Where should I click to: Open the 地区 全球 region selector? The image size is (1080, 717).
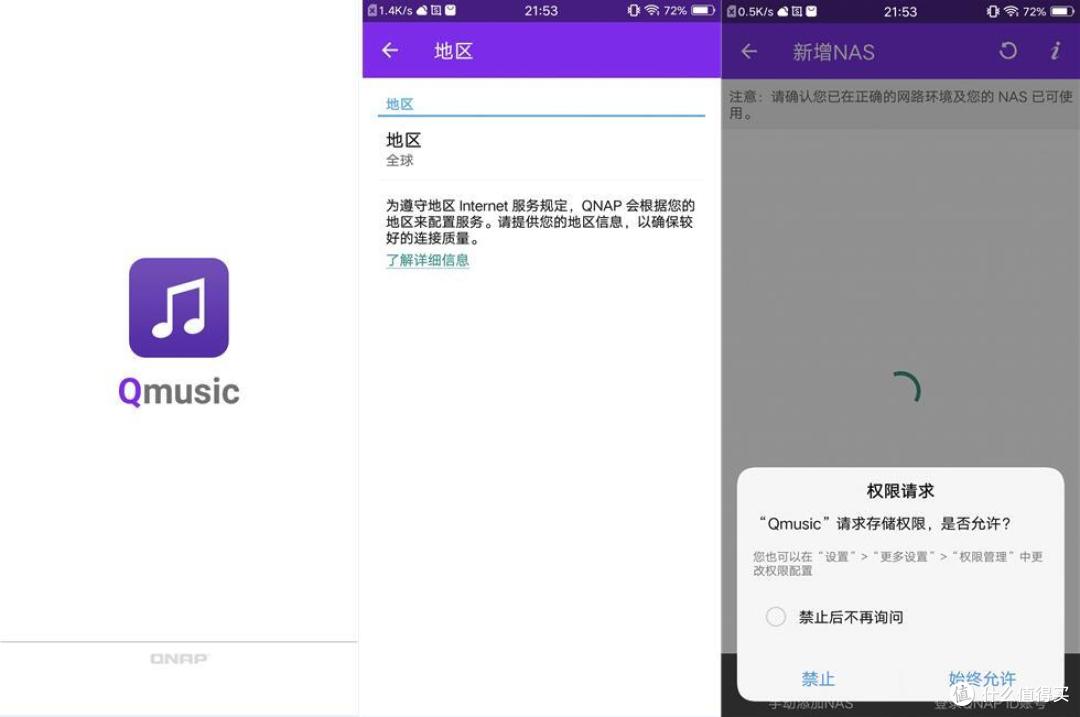(x=541, y=149)
